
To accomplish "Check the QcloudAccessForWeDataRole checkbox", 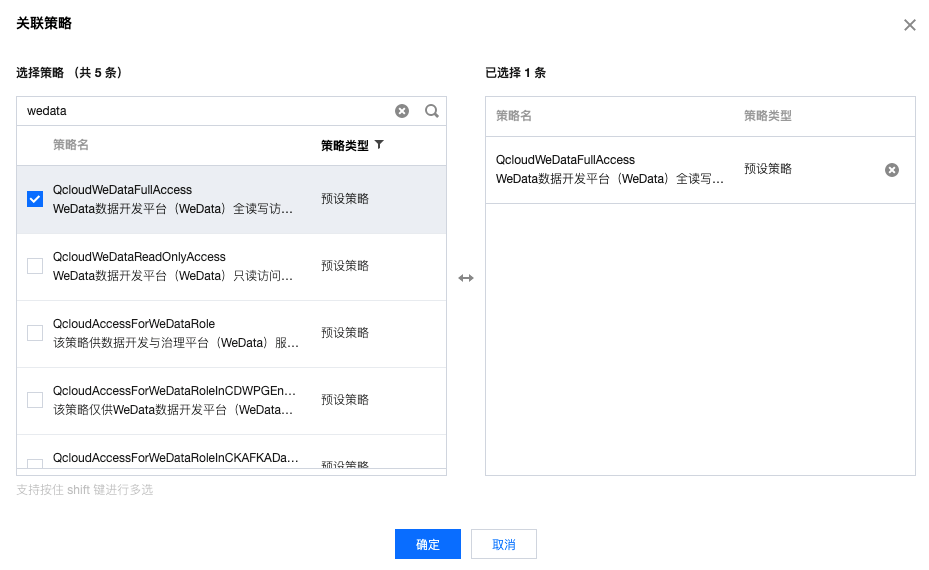I will (35, 333).
